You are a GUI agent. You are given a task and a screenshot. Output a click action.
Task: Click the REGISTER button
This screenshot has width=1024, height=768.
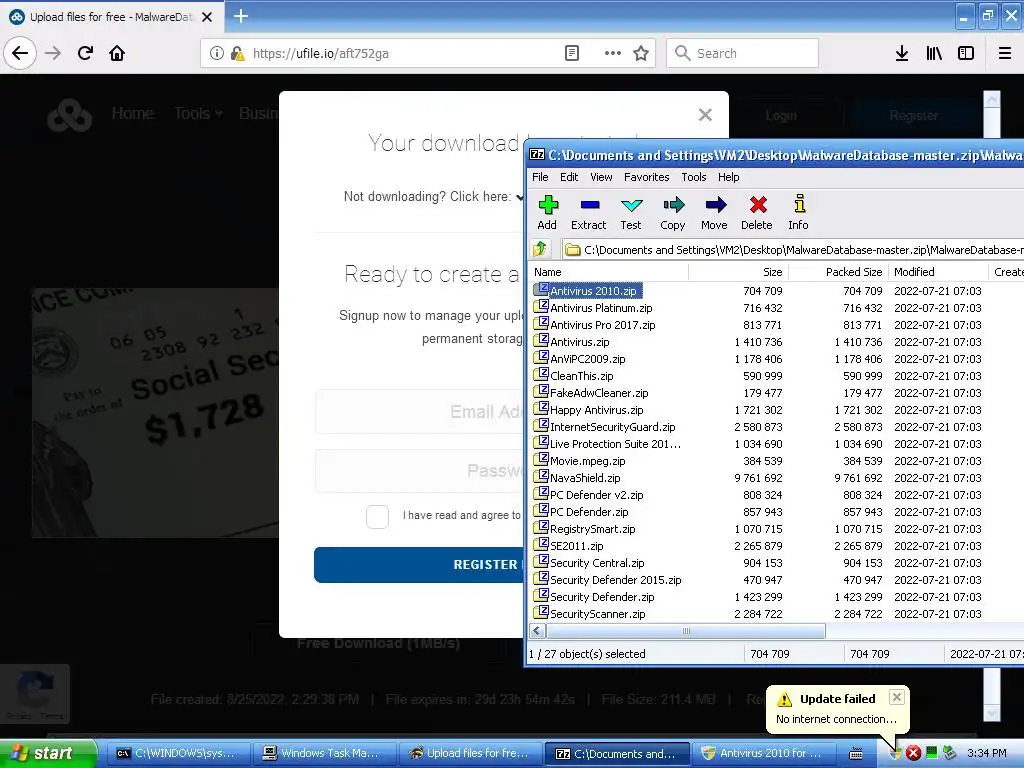pos(419,565)
